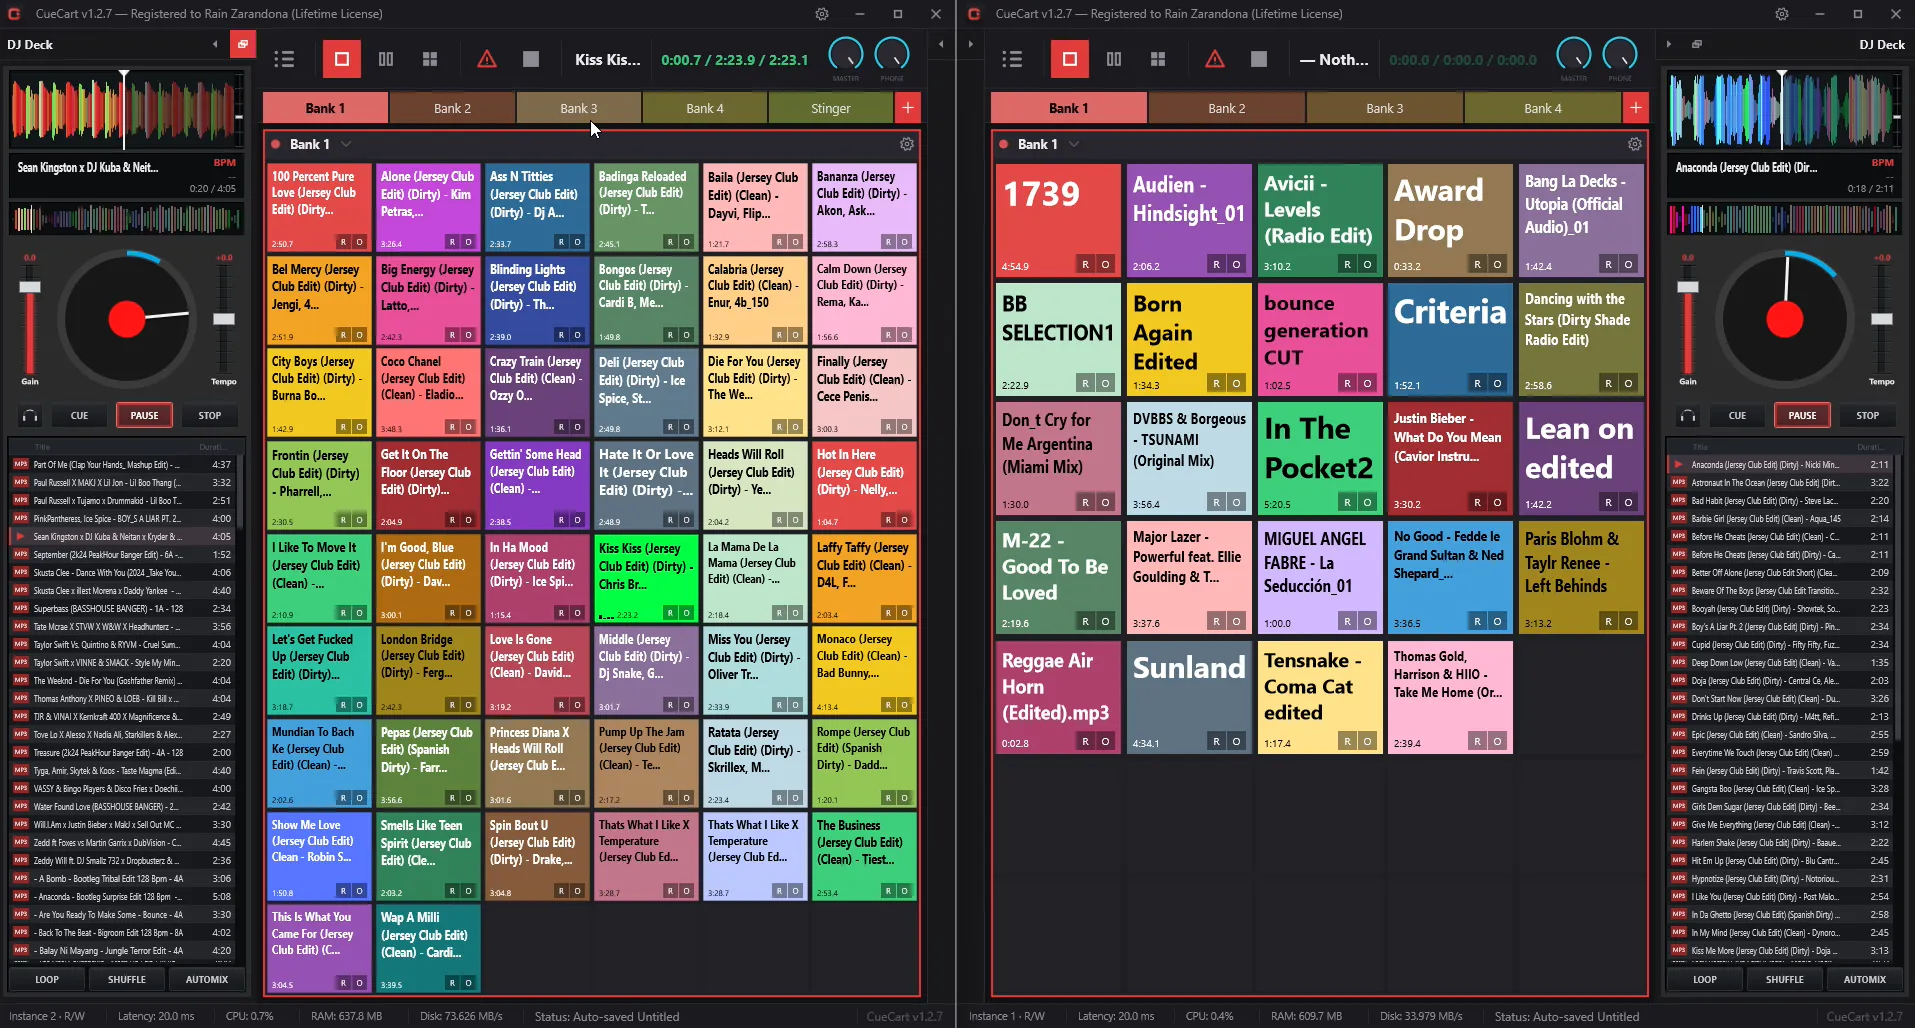This screenshot has width=1915, height=1028.
Task: Click PAUSE on the left DJ Deck
Action: [144, 416]
